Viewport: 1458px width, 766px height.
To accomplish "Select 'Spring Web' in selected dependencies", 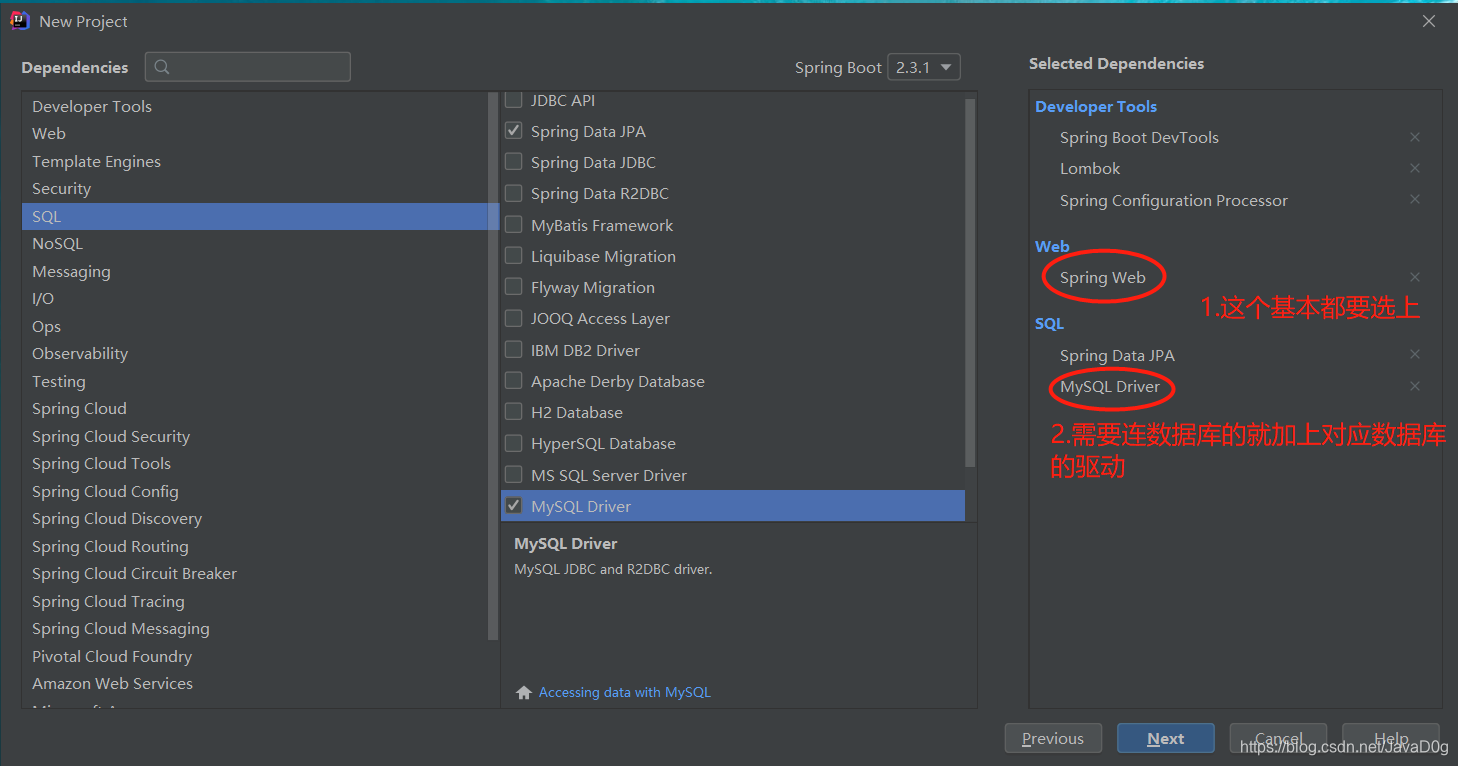I will pos(1102,277).
